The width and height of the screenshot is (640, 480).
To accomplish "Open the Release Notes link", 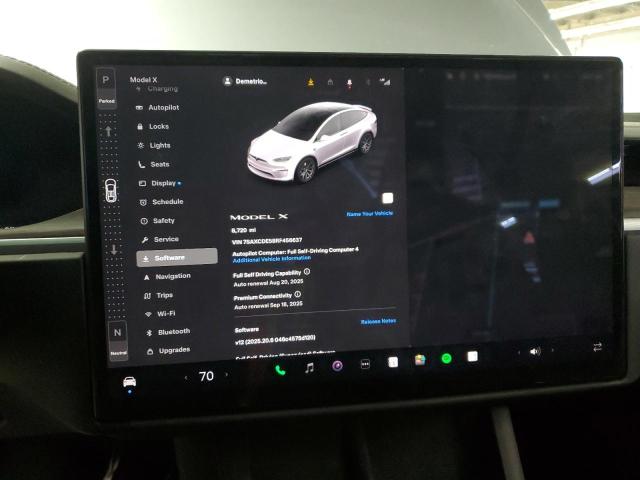I will 378,321.
